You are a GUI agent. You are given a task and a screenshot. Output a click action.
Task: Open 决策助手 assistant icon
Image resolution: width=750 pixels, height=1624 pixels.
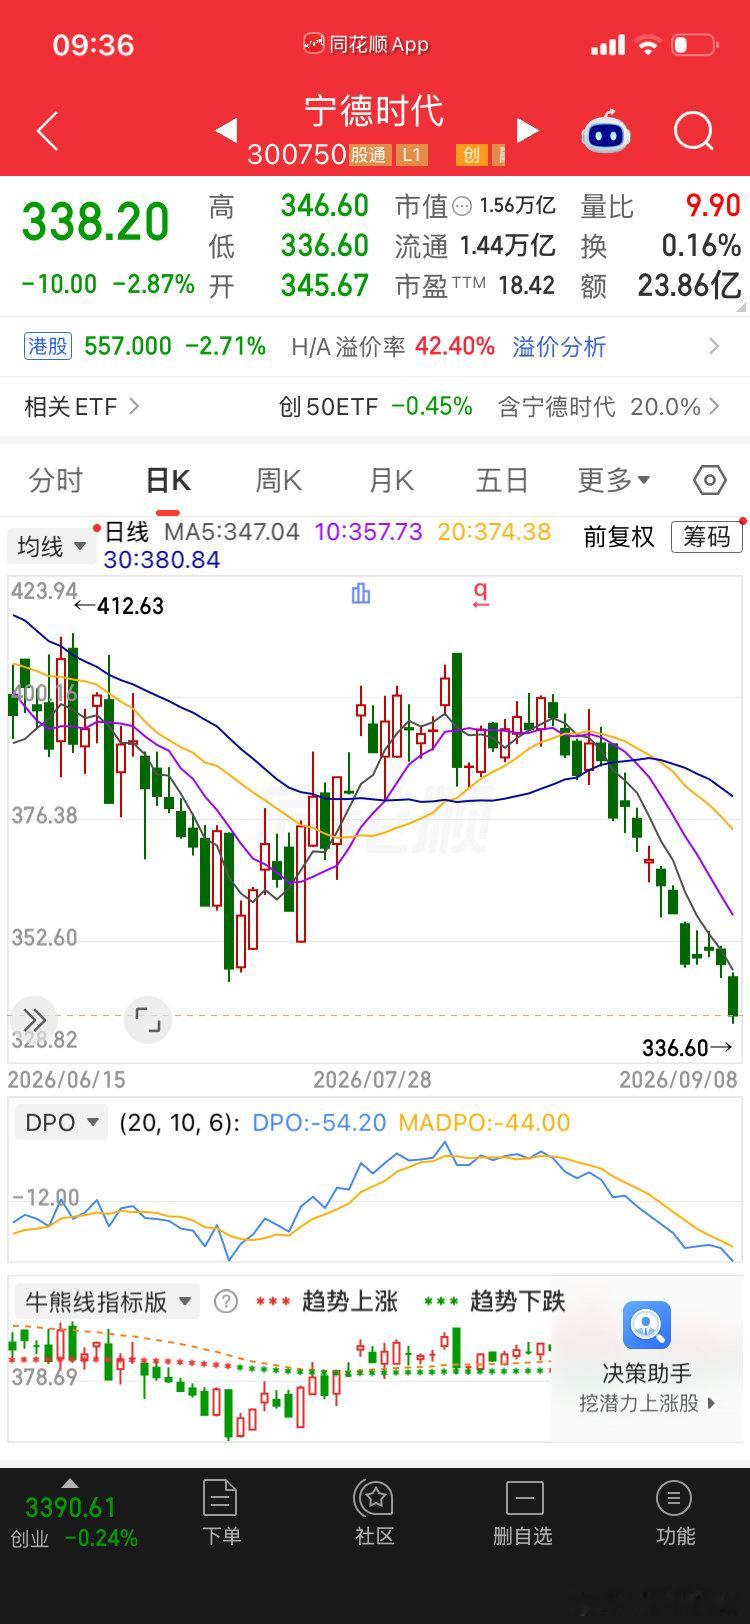coord(647,1326)
